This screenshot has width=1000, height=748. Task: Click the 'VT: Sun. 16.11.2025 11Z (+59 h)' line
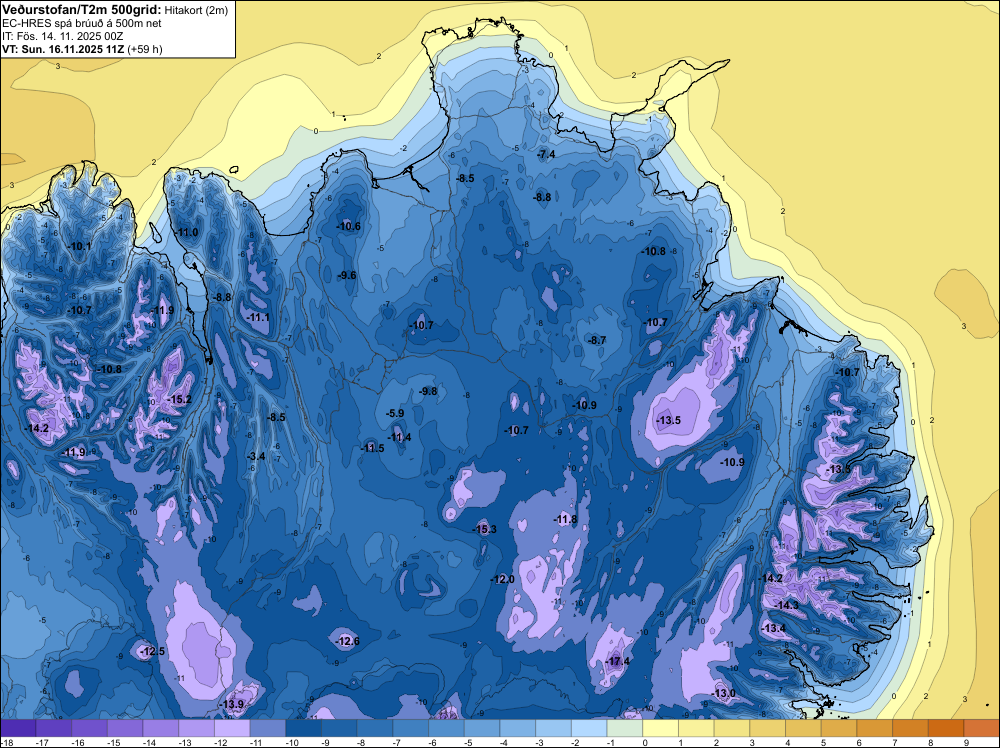click(82, 49)
